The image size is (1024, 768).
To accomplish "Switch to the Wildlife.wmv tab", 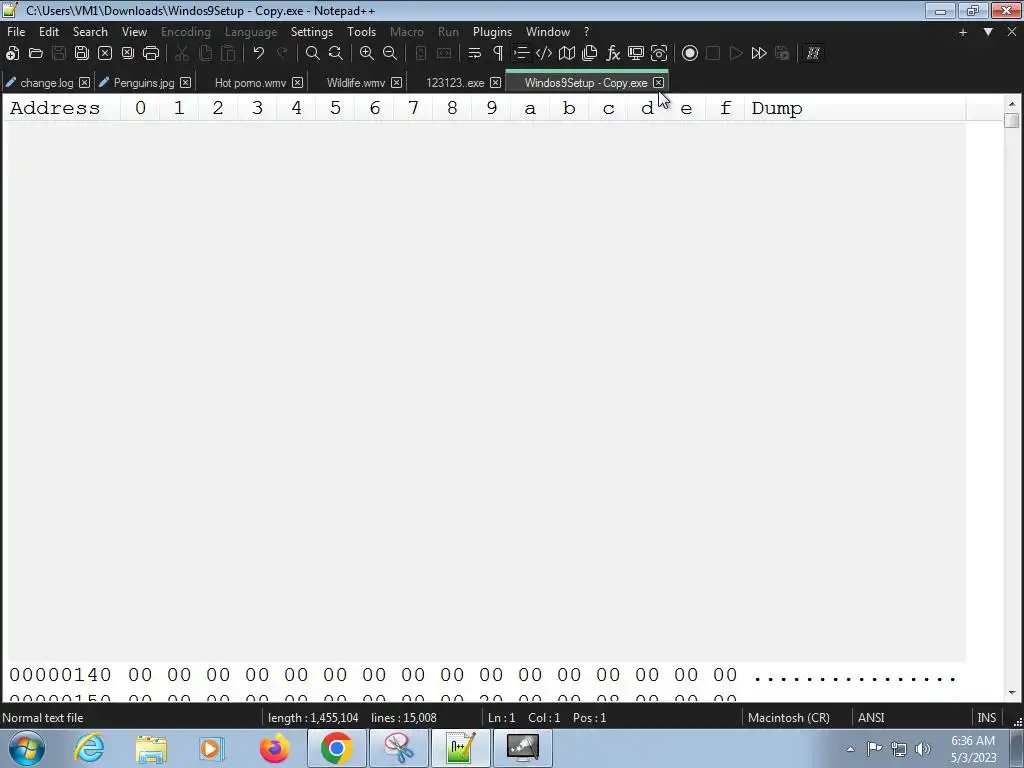I will click(x=356, y=83).
